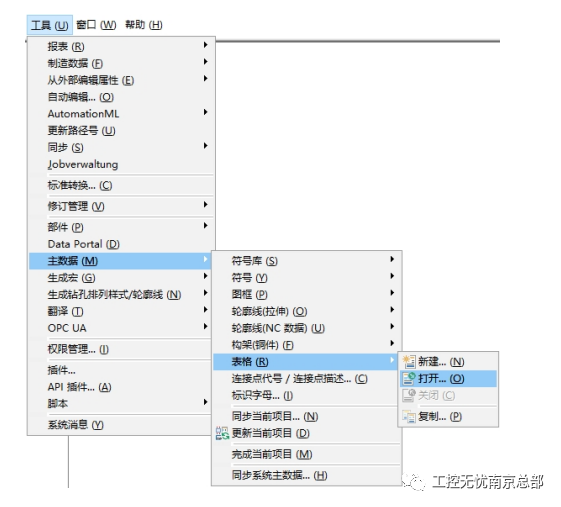The width and height of the screenshot is (561, 507).
Task: Open 轮廓线(NC 数据) (U) submenu entry
Action: point(307,328)
